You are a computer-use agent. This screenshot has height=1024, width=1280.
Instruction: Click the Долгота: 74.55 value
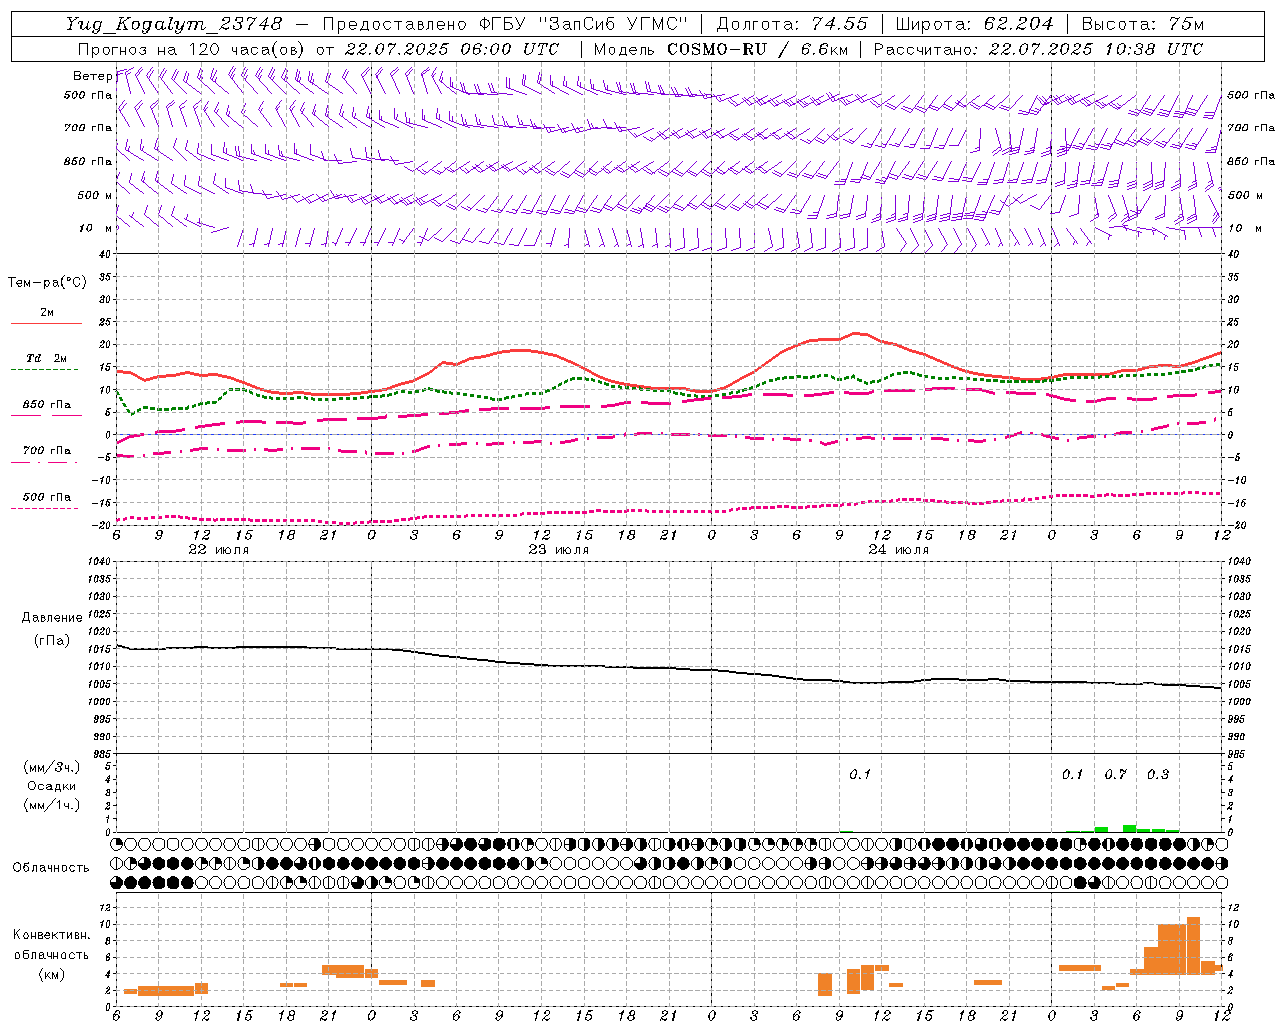tap(792, 24)
